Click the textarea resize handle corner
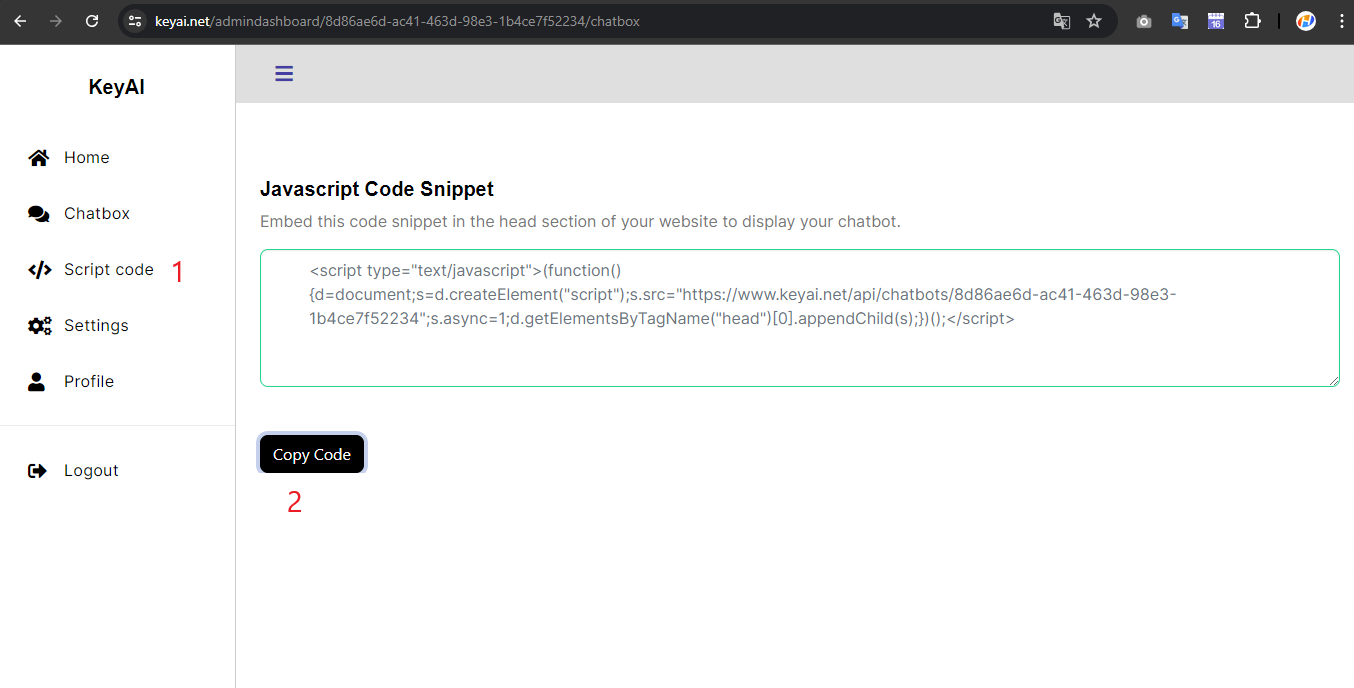The width and height of the screenshot is (1354, 688). pos(1334,381)
